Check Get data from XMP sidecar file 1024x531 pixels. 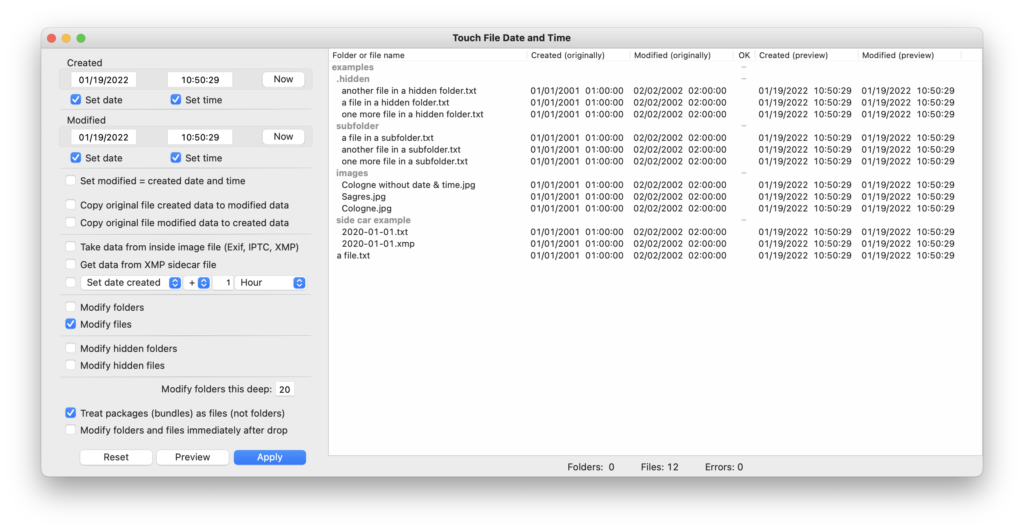click(x=71, y=264)
